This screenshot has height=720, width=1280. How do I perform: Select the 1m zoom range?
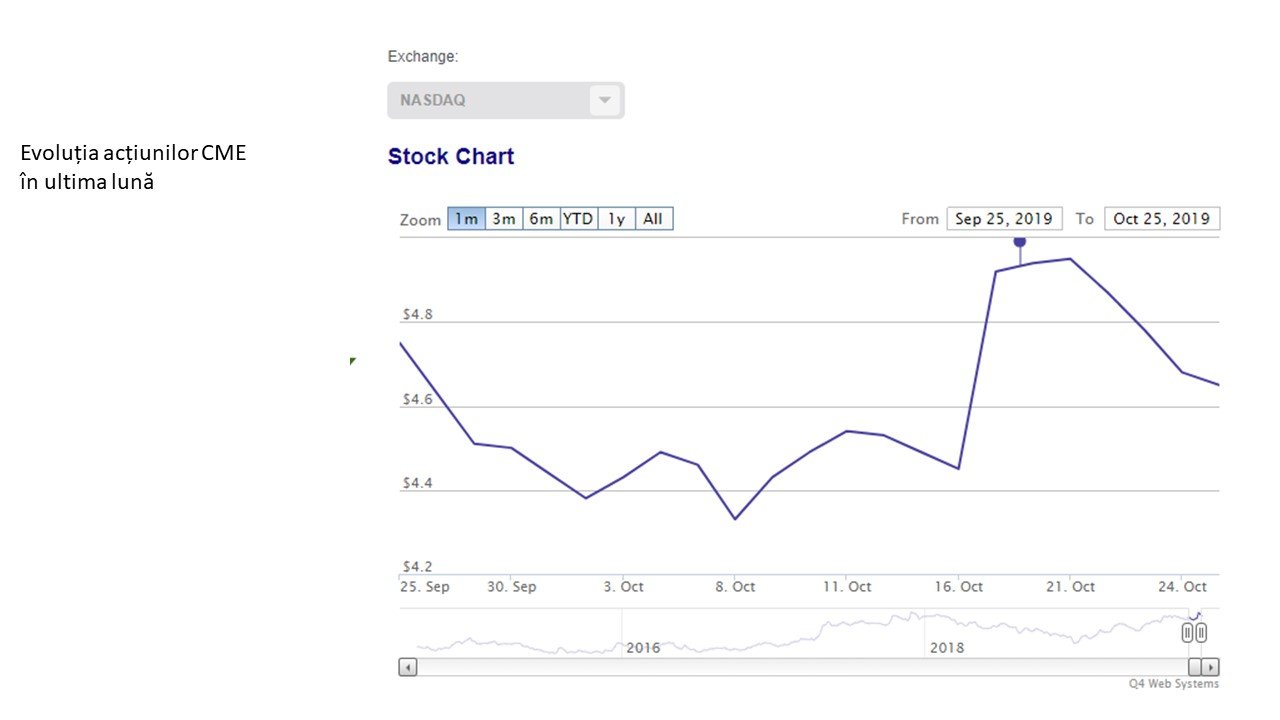point(466,219)
